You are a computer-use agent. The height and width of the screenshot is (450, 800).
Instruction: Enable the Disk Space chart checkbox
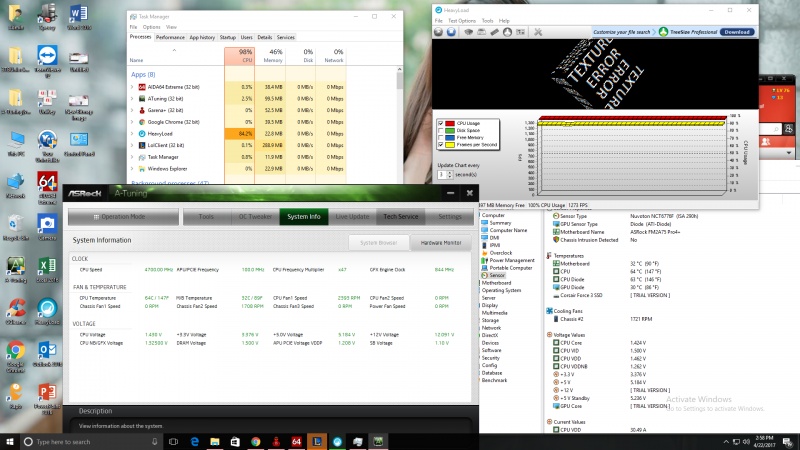(x=442, y=131)
